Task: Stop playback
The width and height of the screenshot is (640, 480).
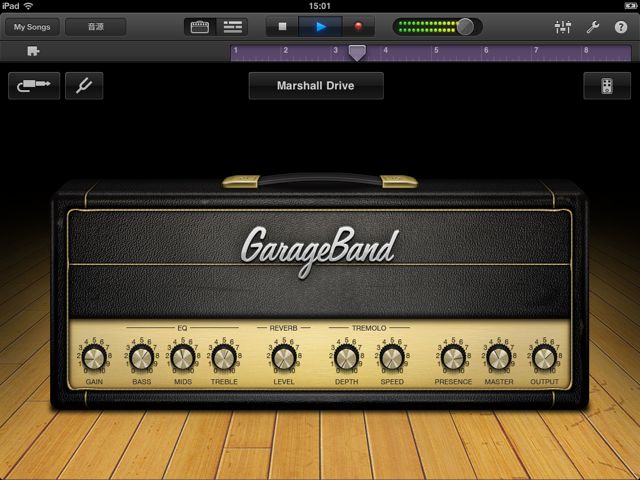Action: pos(282,27)
